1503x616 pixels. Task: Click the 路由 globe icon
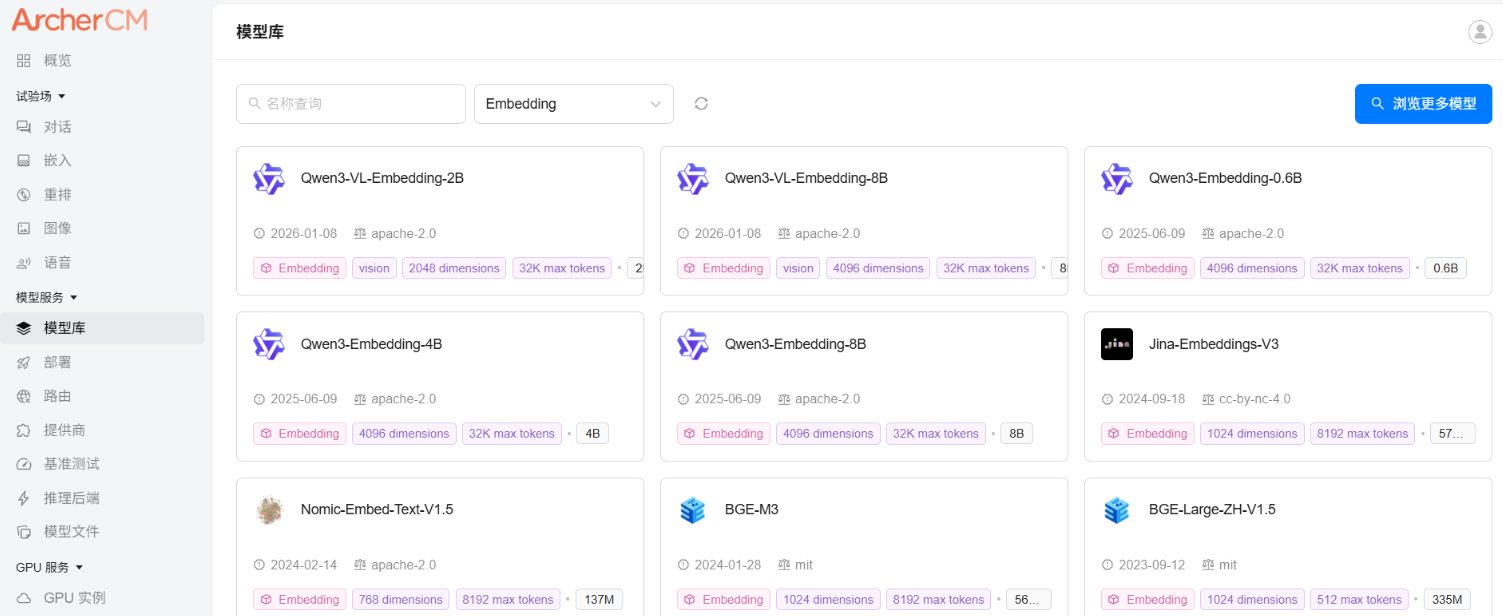coord(24,396)
